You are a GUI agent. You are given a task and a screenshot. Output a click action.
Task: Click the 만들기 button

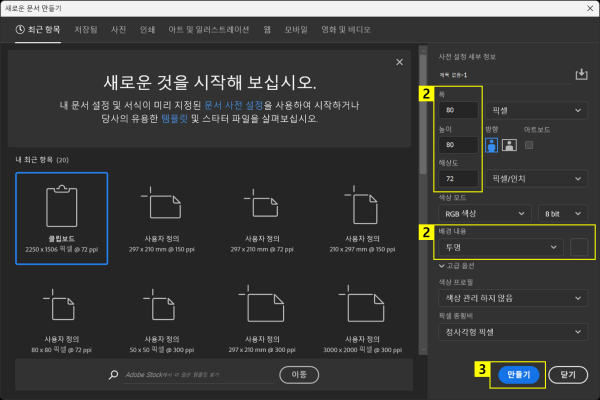click(x=518, y=375)
